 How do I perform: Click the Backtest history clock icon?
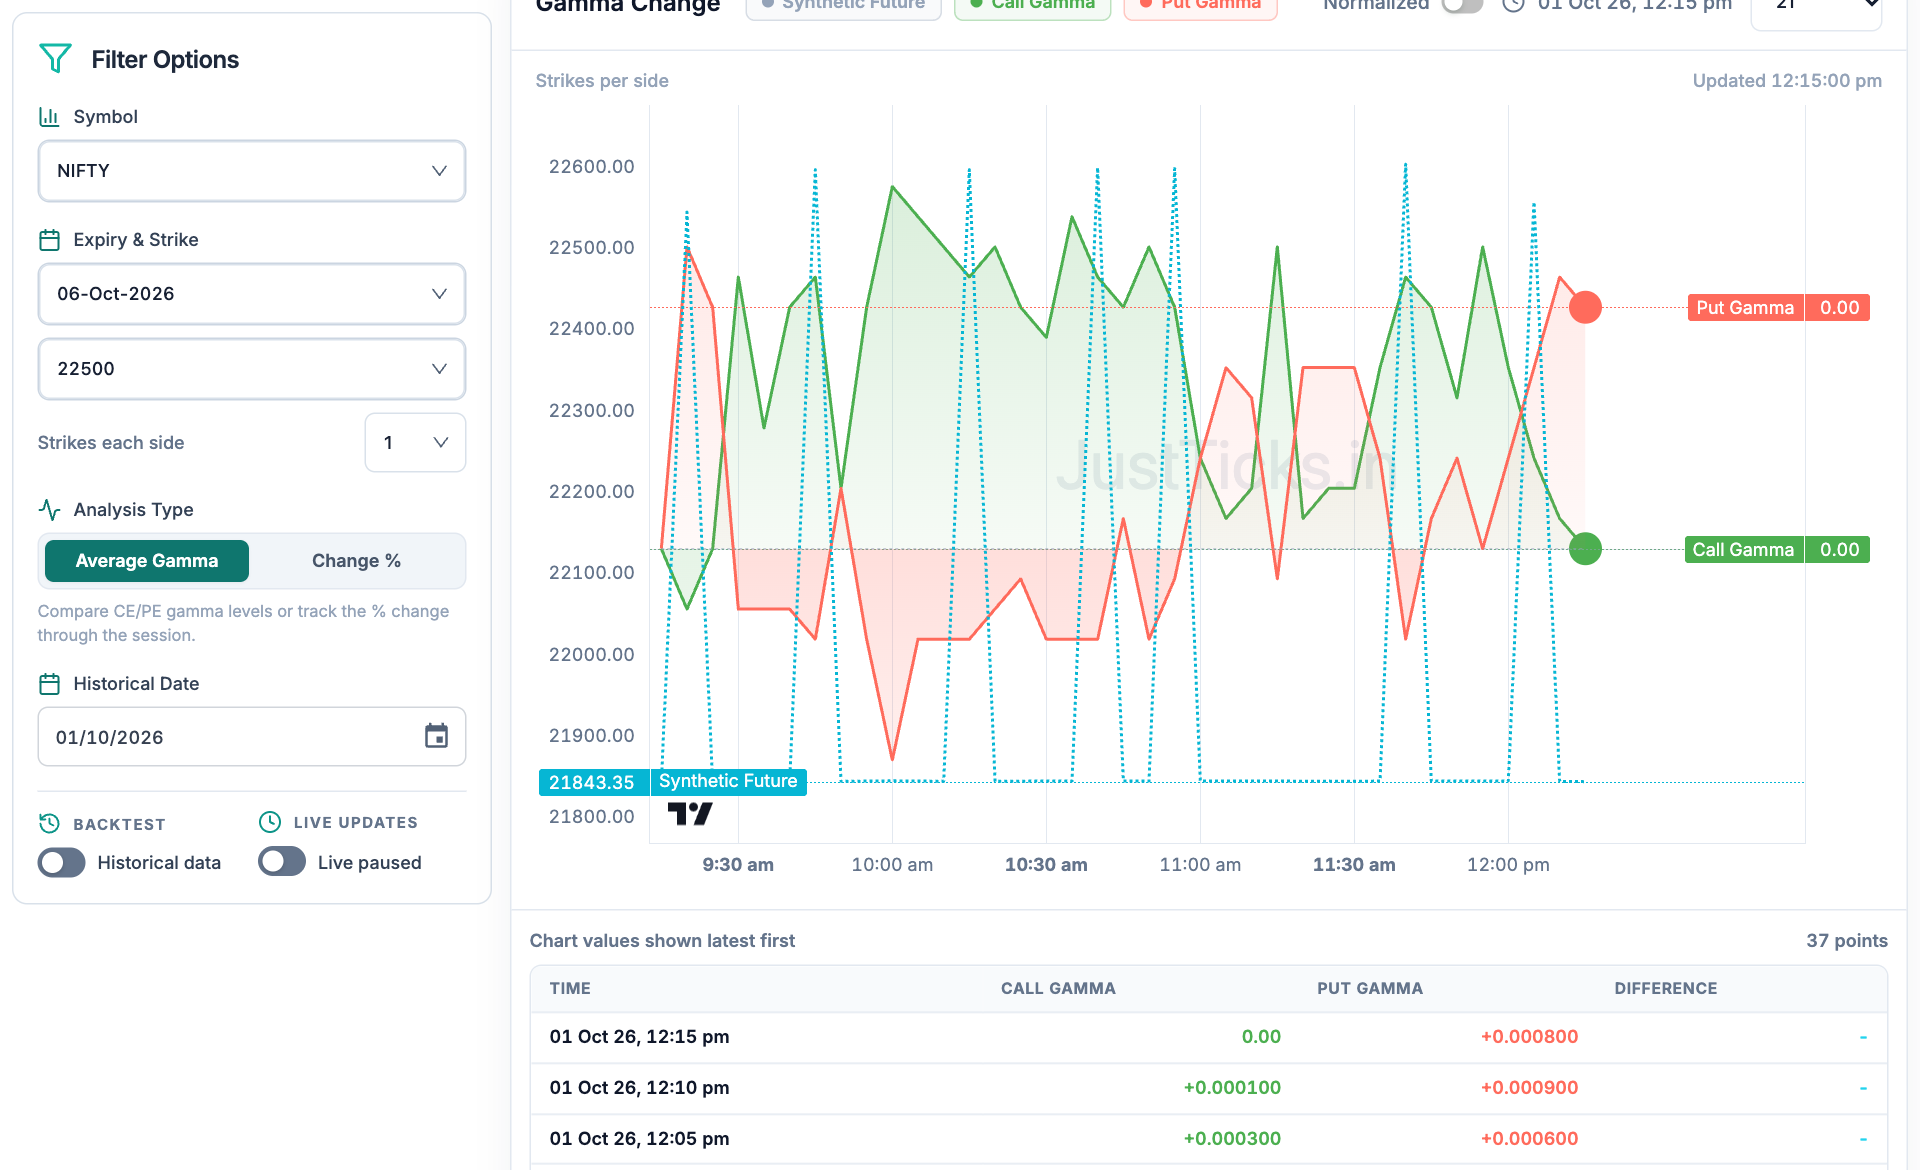pyautogui.click(x=49, y=823)
